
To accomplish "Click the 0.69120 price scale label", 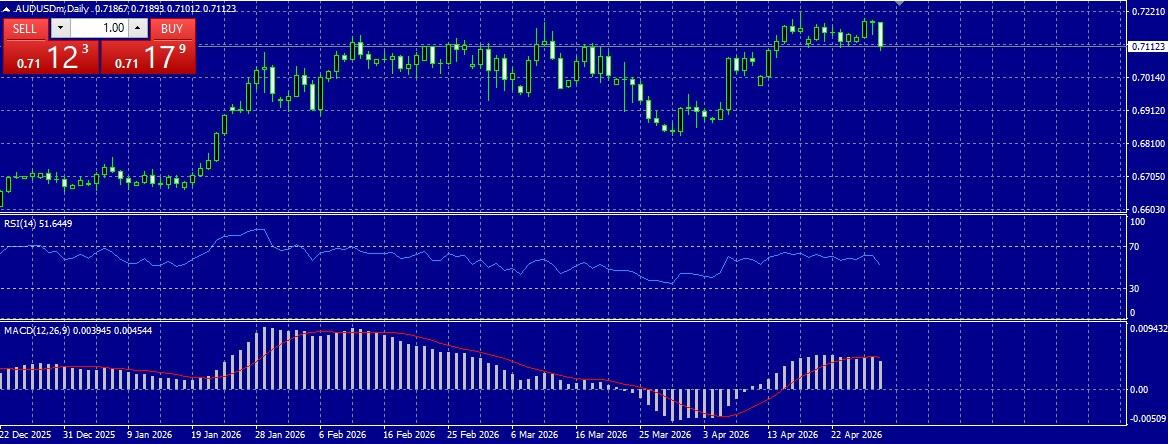I will click(x=1148, y=110).
